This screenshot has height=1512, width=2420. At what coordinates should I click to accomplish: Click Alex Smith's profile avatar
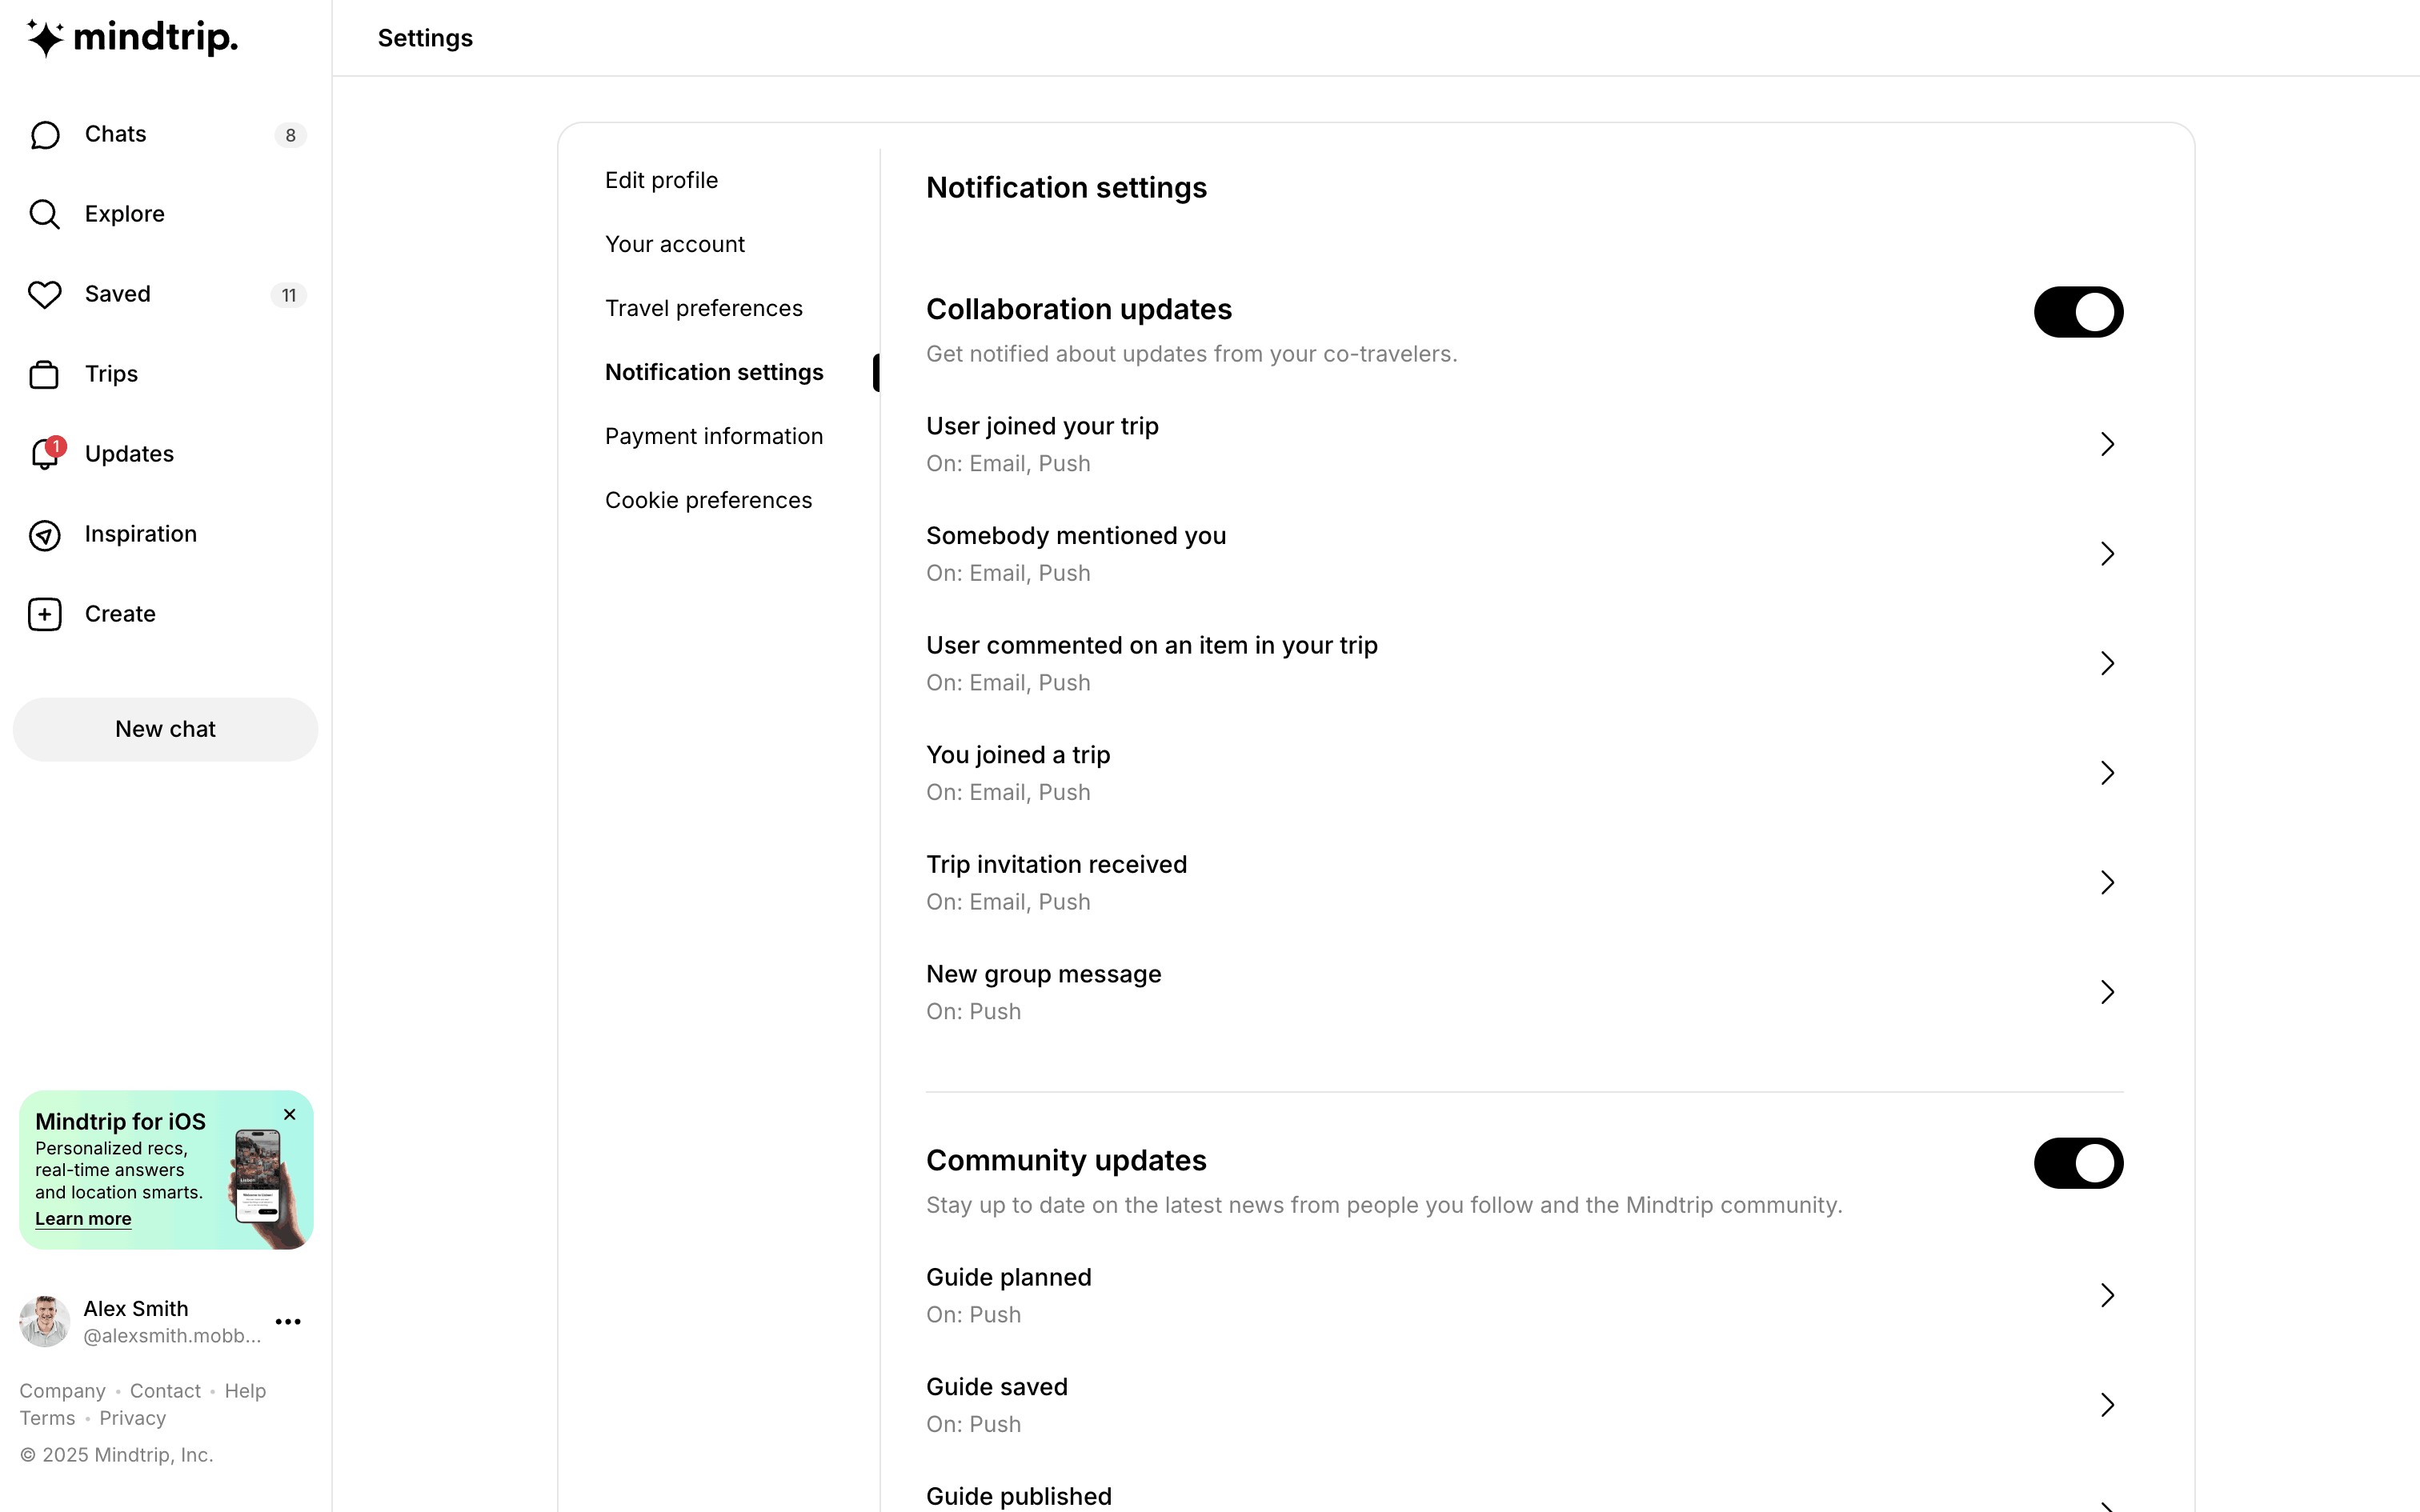45,1322
